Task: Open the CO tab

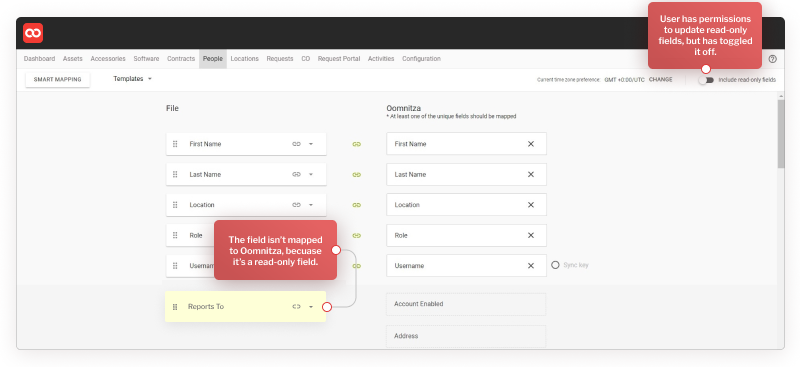Action: point(306,59)
